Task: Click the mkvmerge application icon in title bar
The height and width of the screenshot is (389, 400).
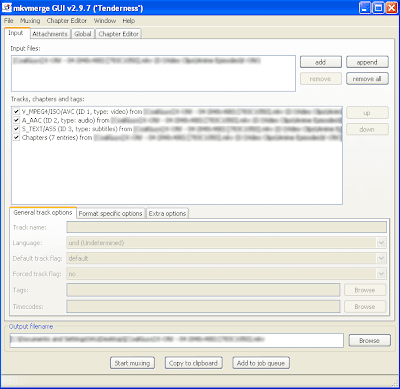Action: click(x=7, y=8)
